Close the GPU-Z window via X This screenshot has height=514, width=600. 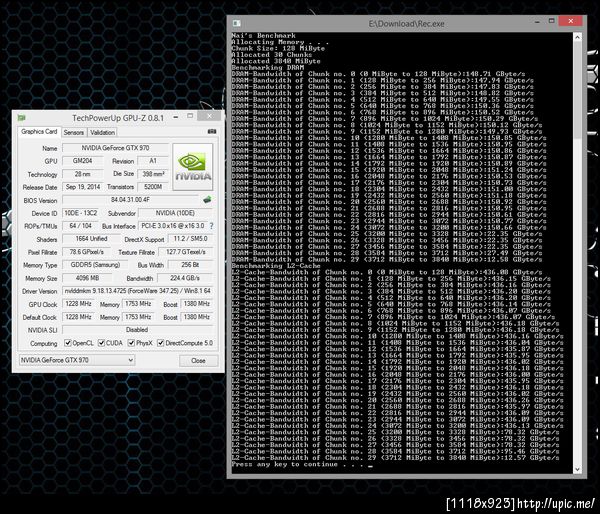click(x=210, y=116)
